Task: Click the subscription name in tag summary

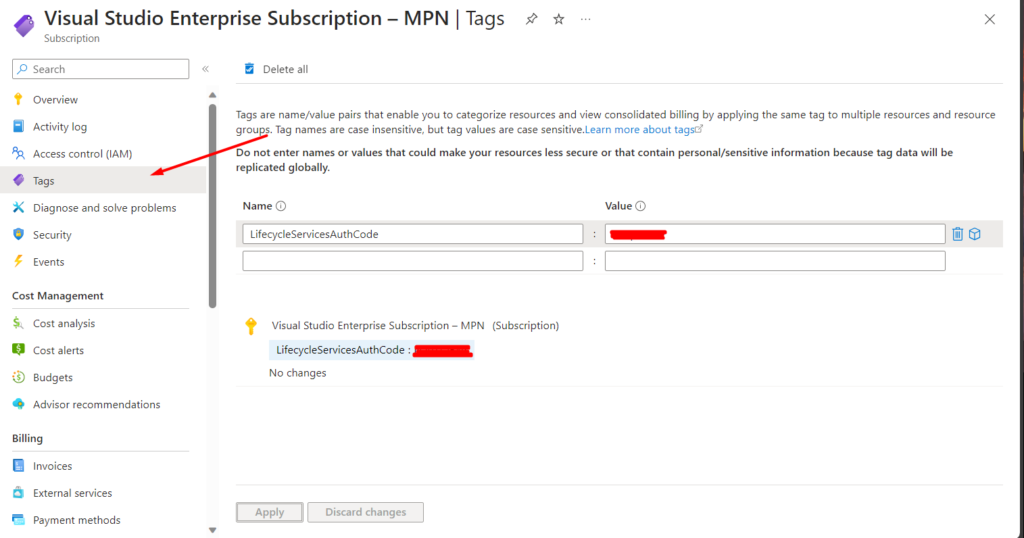Action: tap(378, 326)
